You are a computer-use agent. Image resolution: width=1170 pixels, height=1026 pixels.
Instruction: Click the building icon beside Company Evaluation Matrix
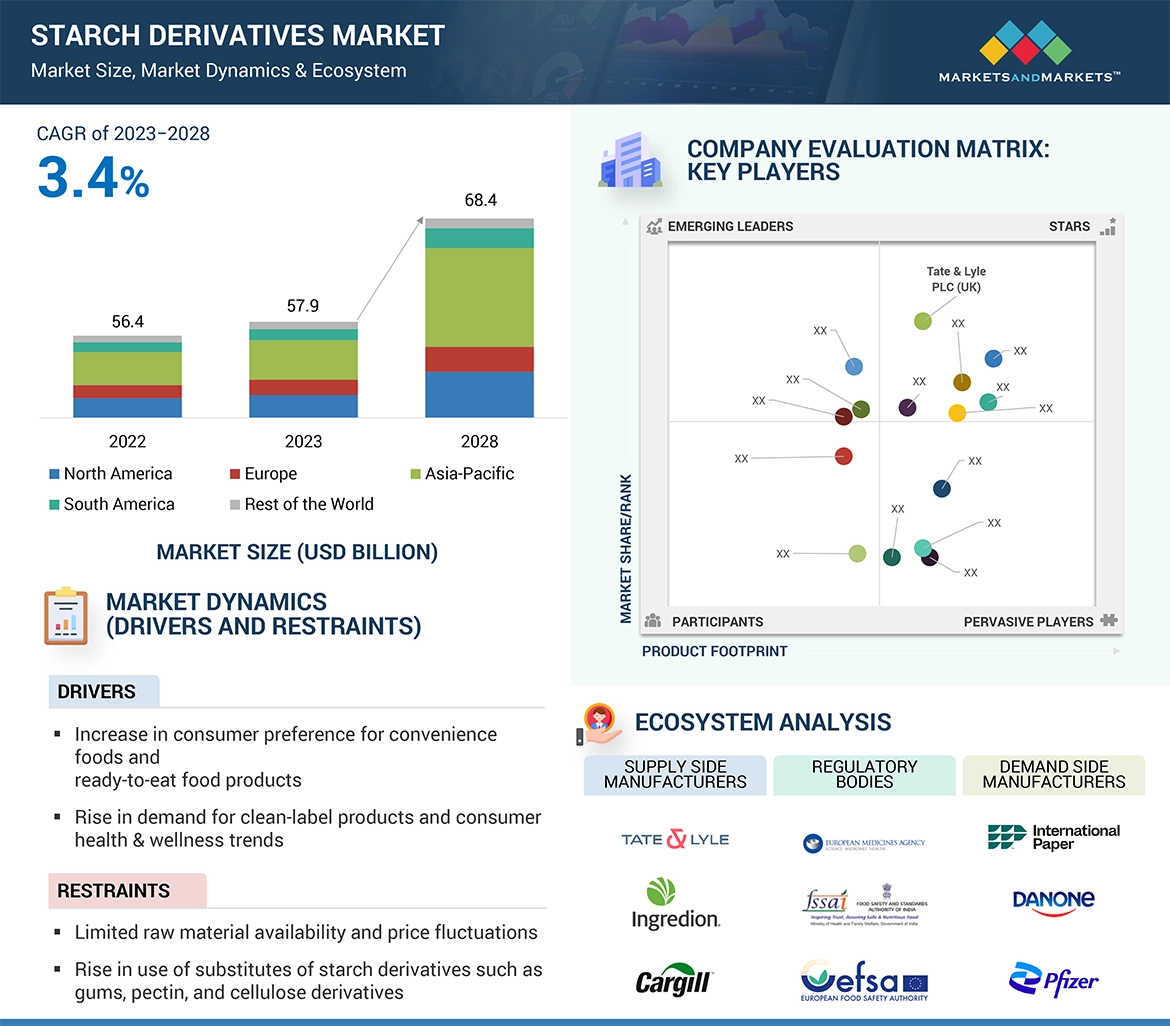[629, 161]
